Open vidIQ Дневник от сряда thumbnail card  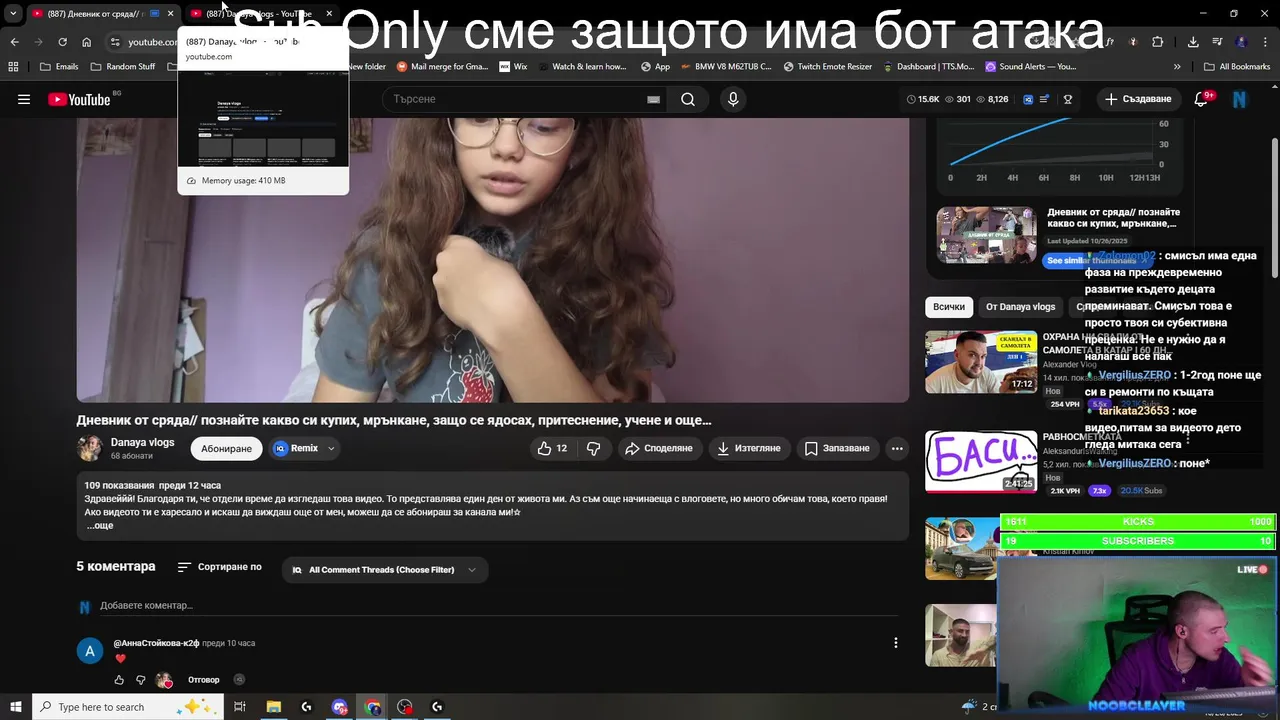(986, 235)
